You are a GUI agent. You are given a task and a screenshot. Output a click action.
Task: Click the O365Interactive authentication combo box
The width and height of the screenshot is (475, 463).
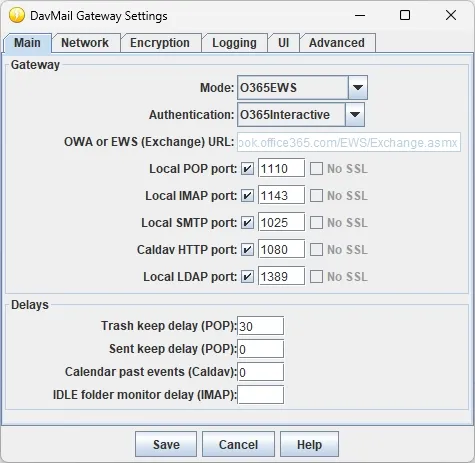301,115
